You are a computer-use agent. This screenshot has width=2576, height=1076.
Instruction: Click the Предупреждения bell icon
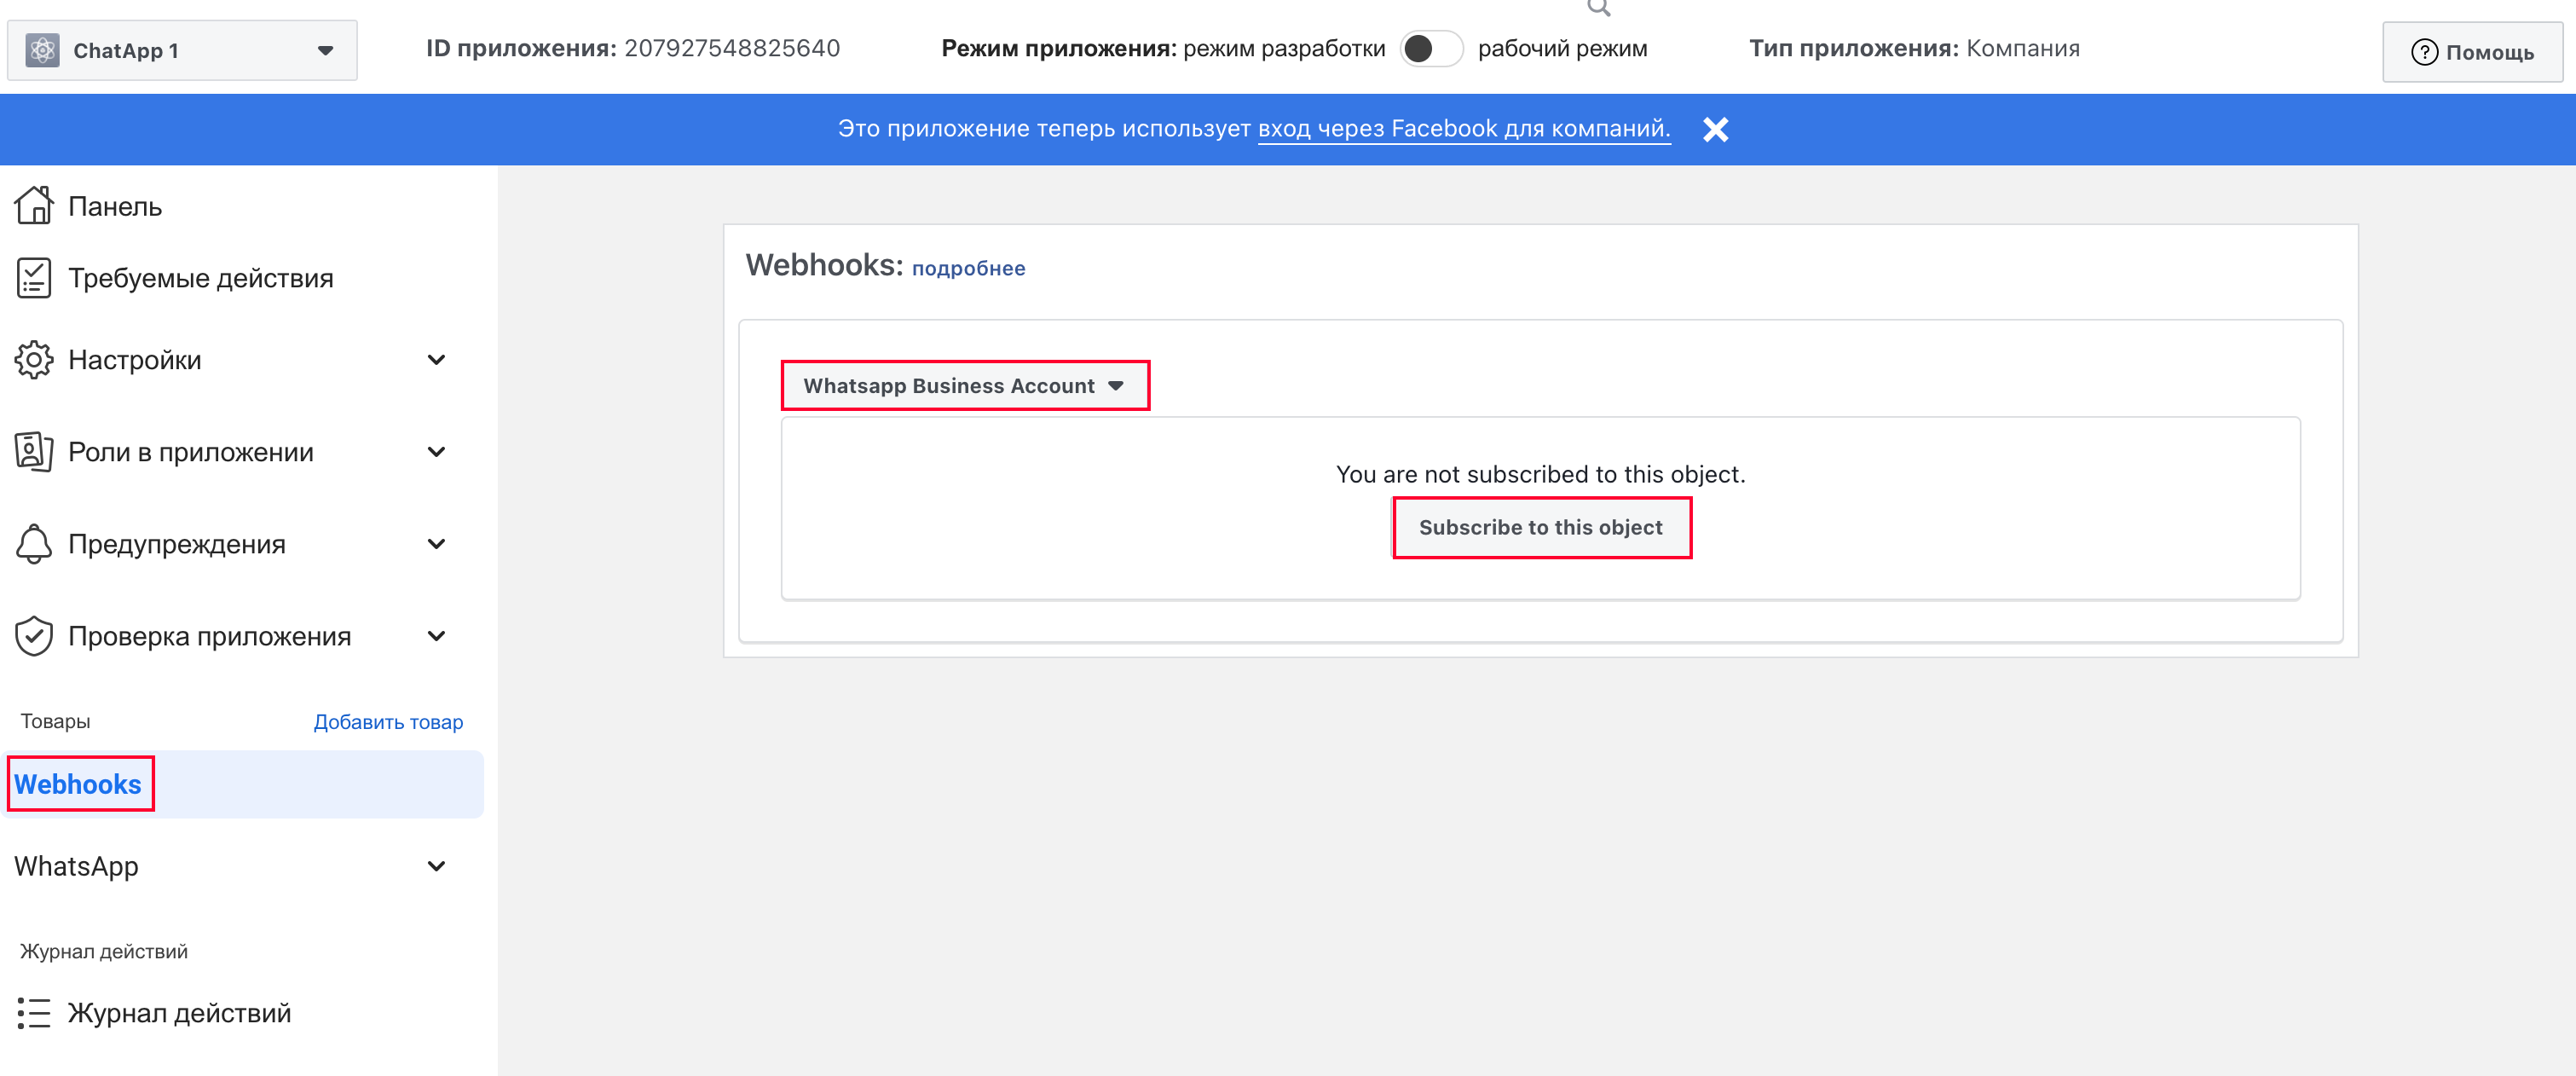click(x=33, y=544)
